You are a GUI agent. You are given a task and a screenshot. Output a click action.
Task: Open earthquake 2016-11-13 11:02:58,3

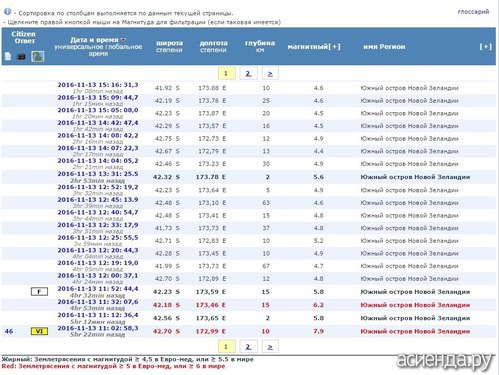coord(98,329)
